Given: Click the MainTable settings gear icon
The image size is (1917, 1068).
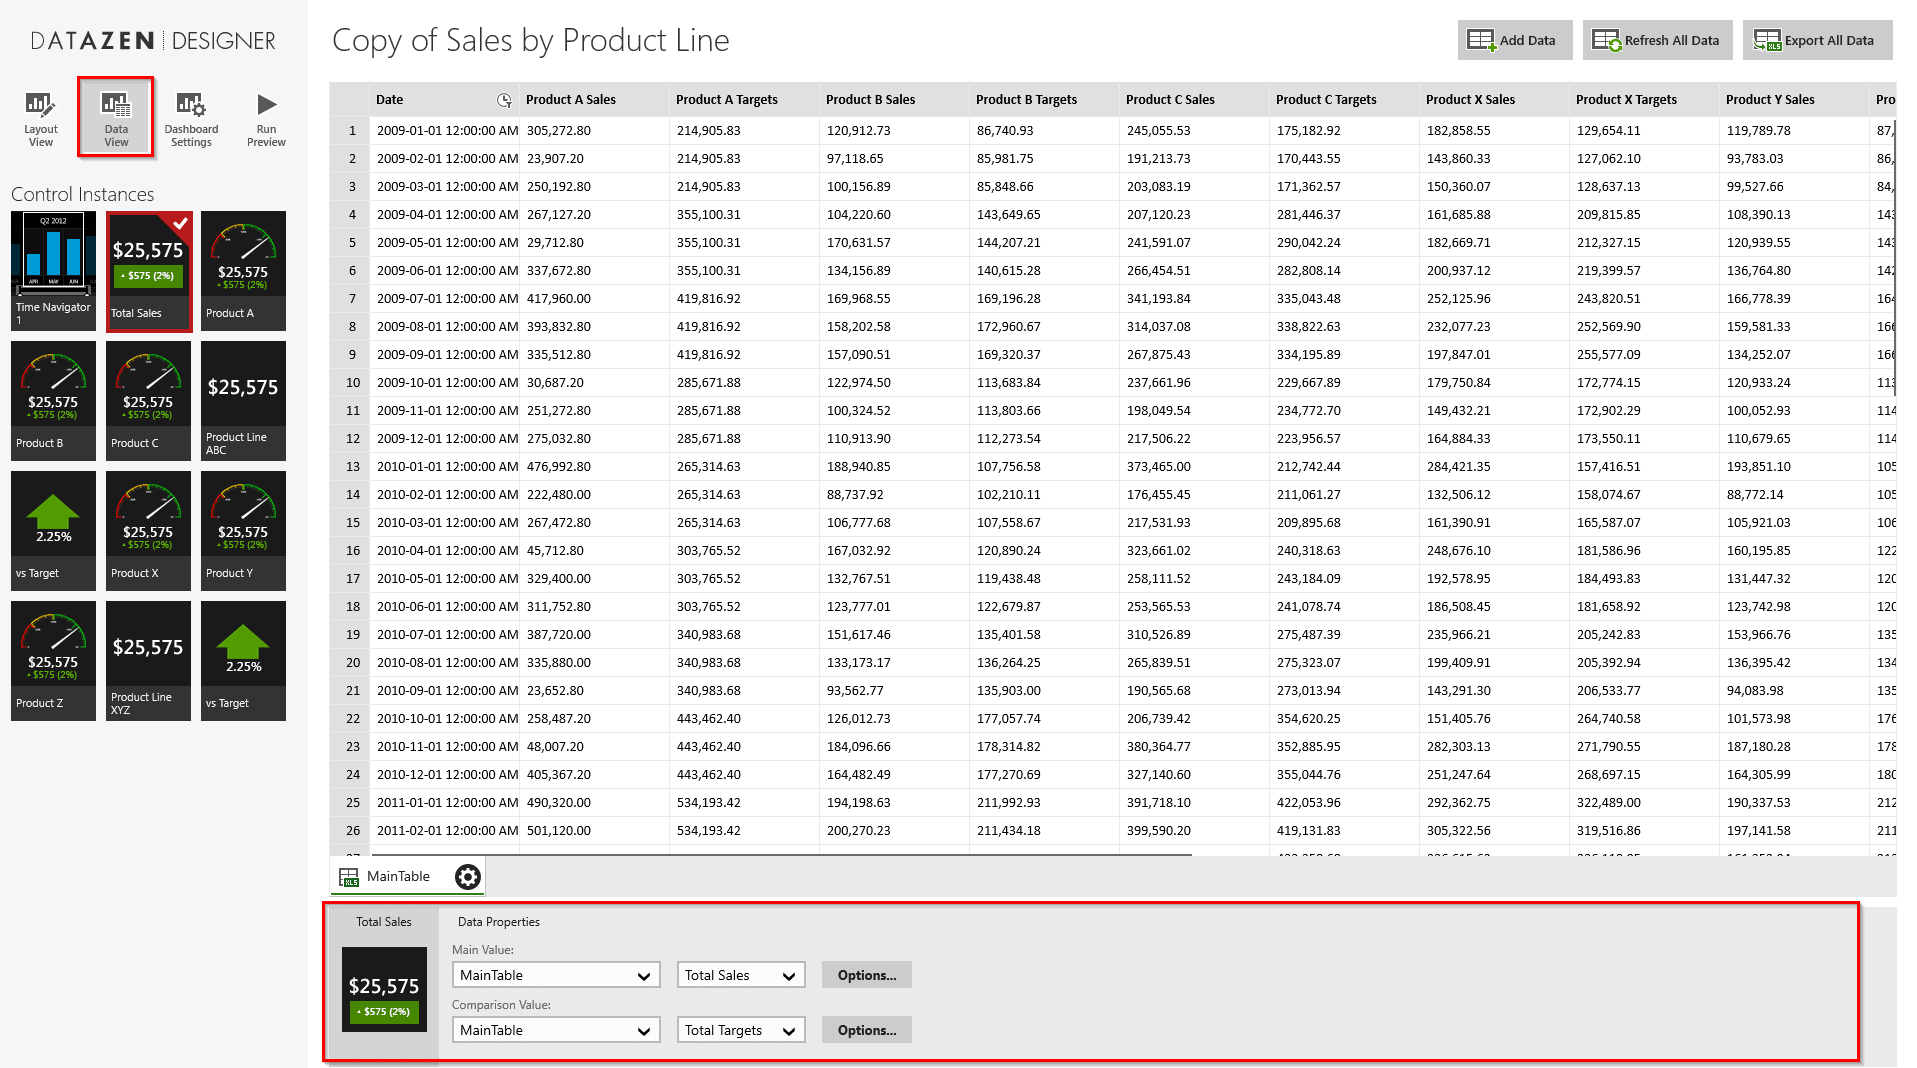Looking at the screenshot, I should tap(467, 877).
